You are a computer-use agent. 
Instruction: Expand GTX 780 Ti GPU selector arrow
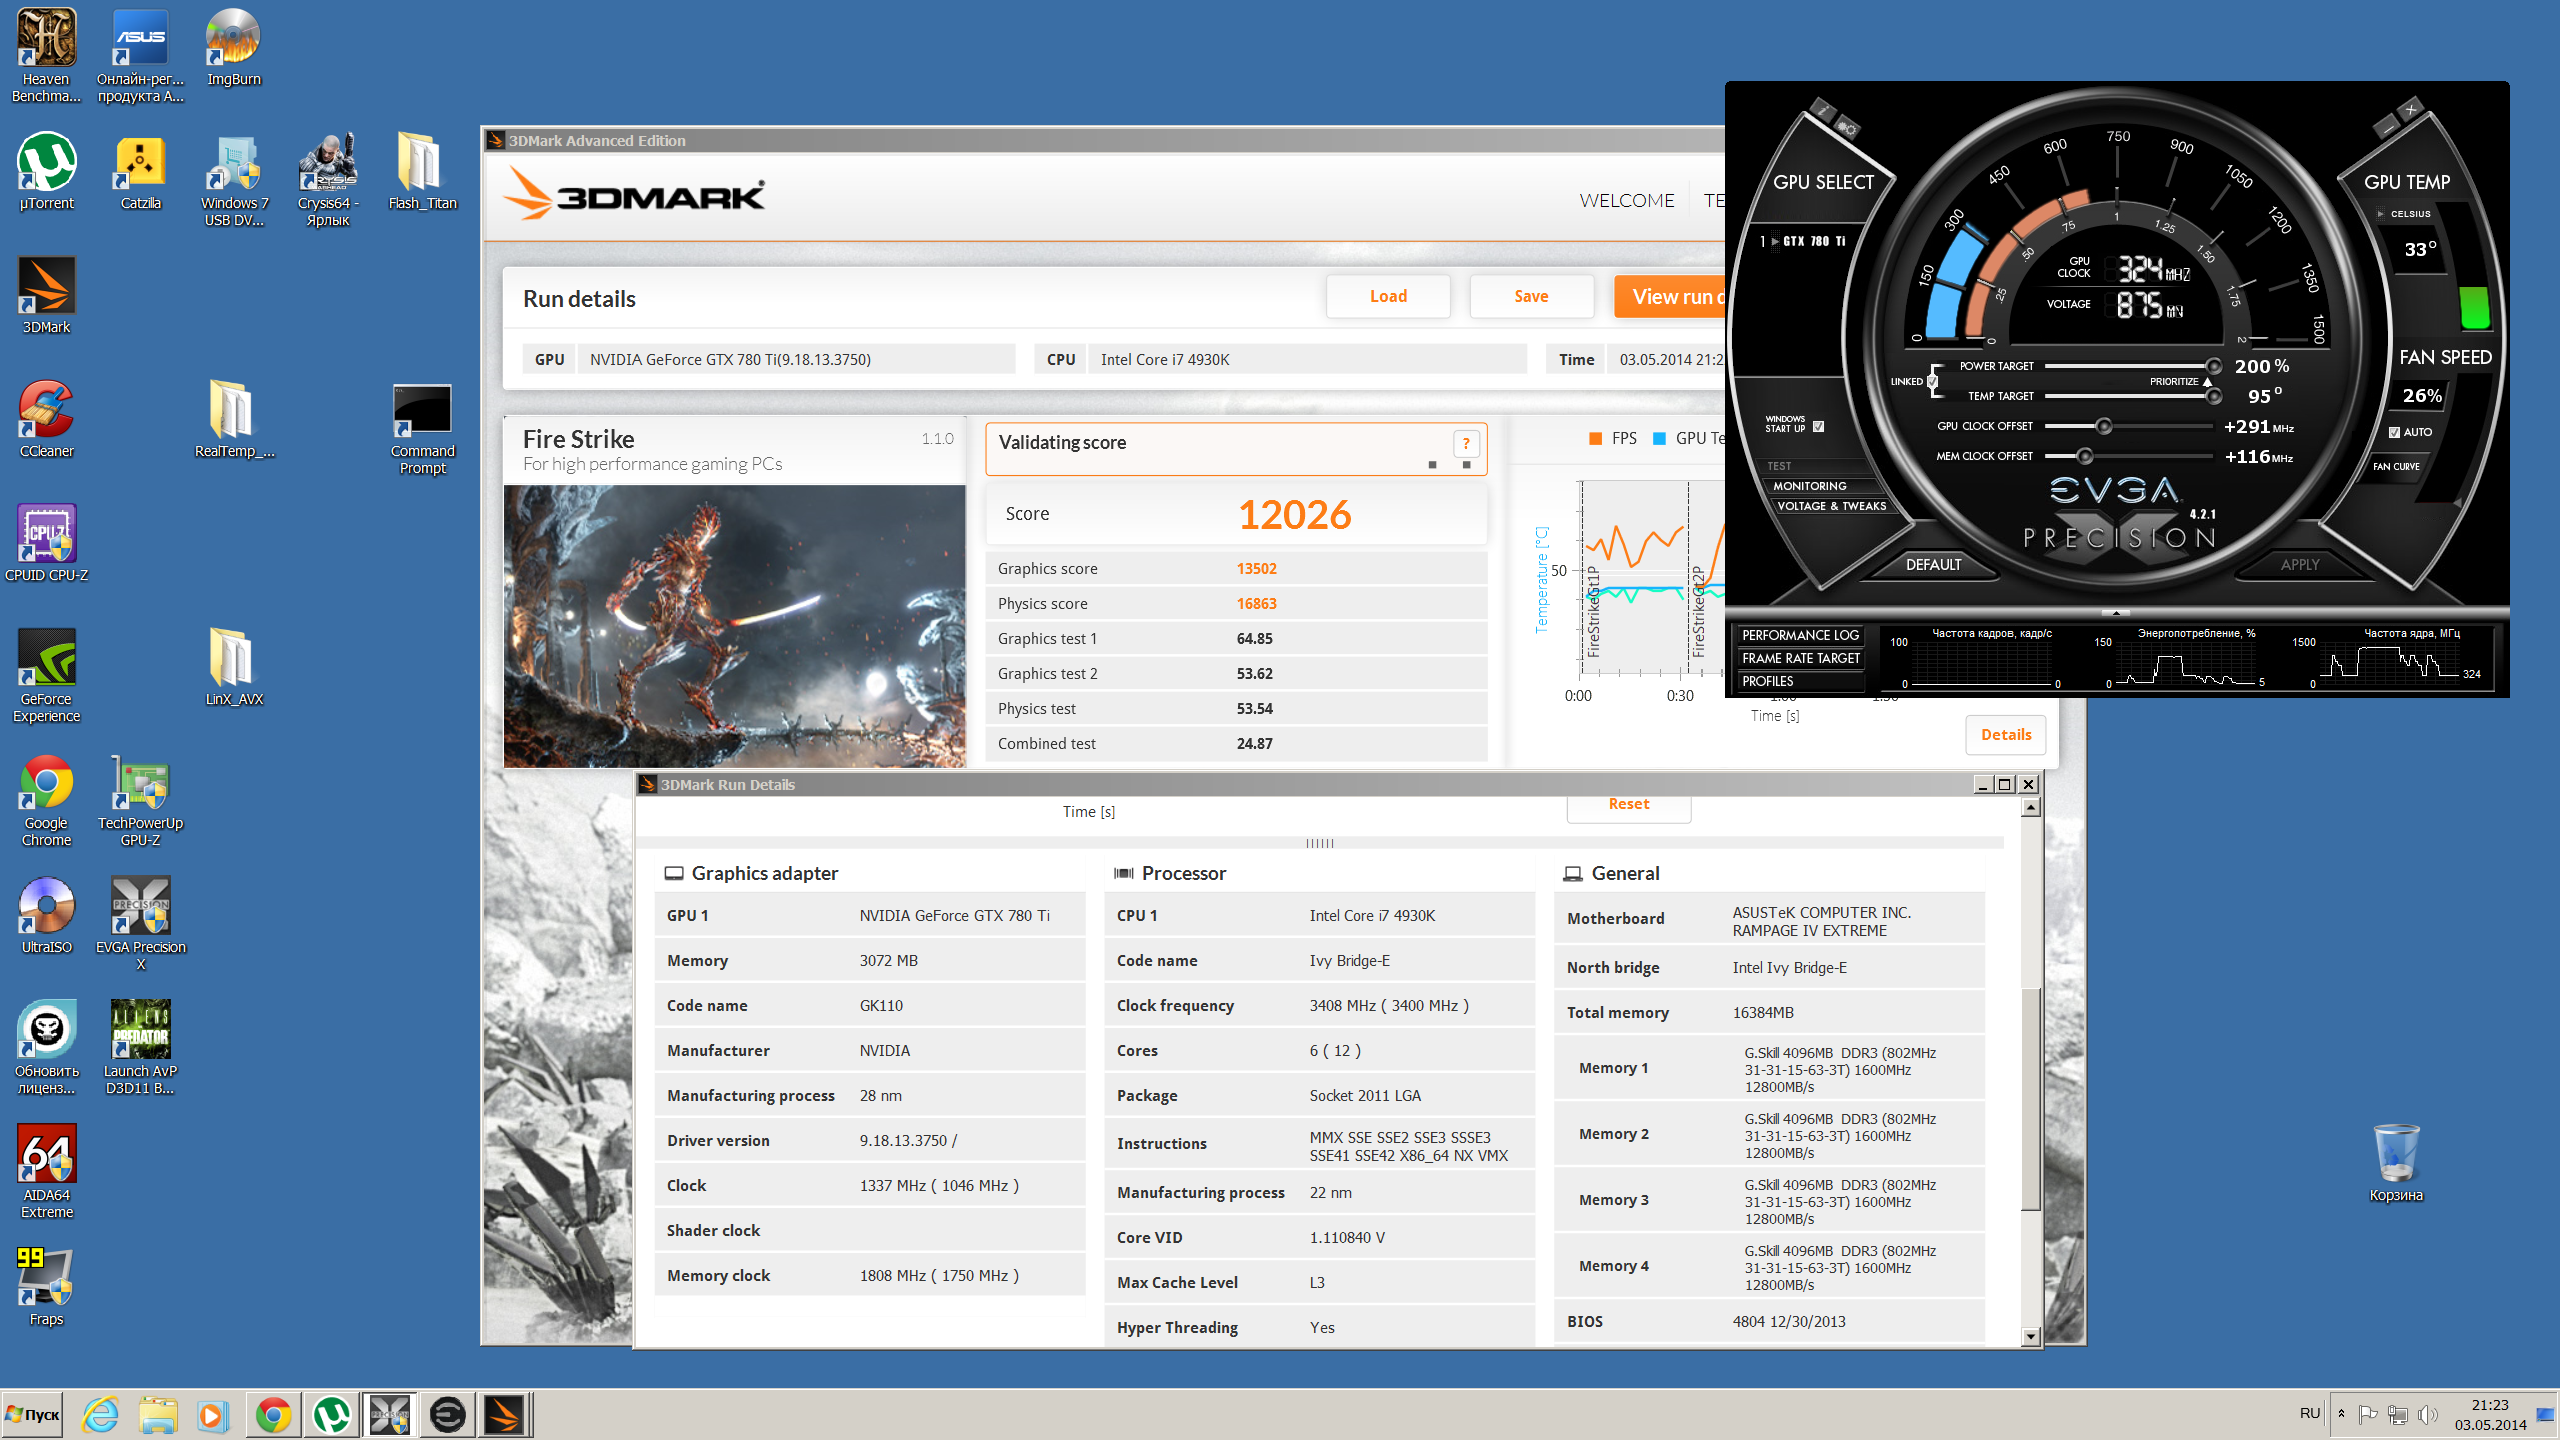pos(1775,241)
